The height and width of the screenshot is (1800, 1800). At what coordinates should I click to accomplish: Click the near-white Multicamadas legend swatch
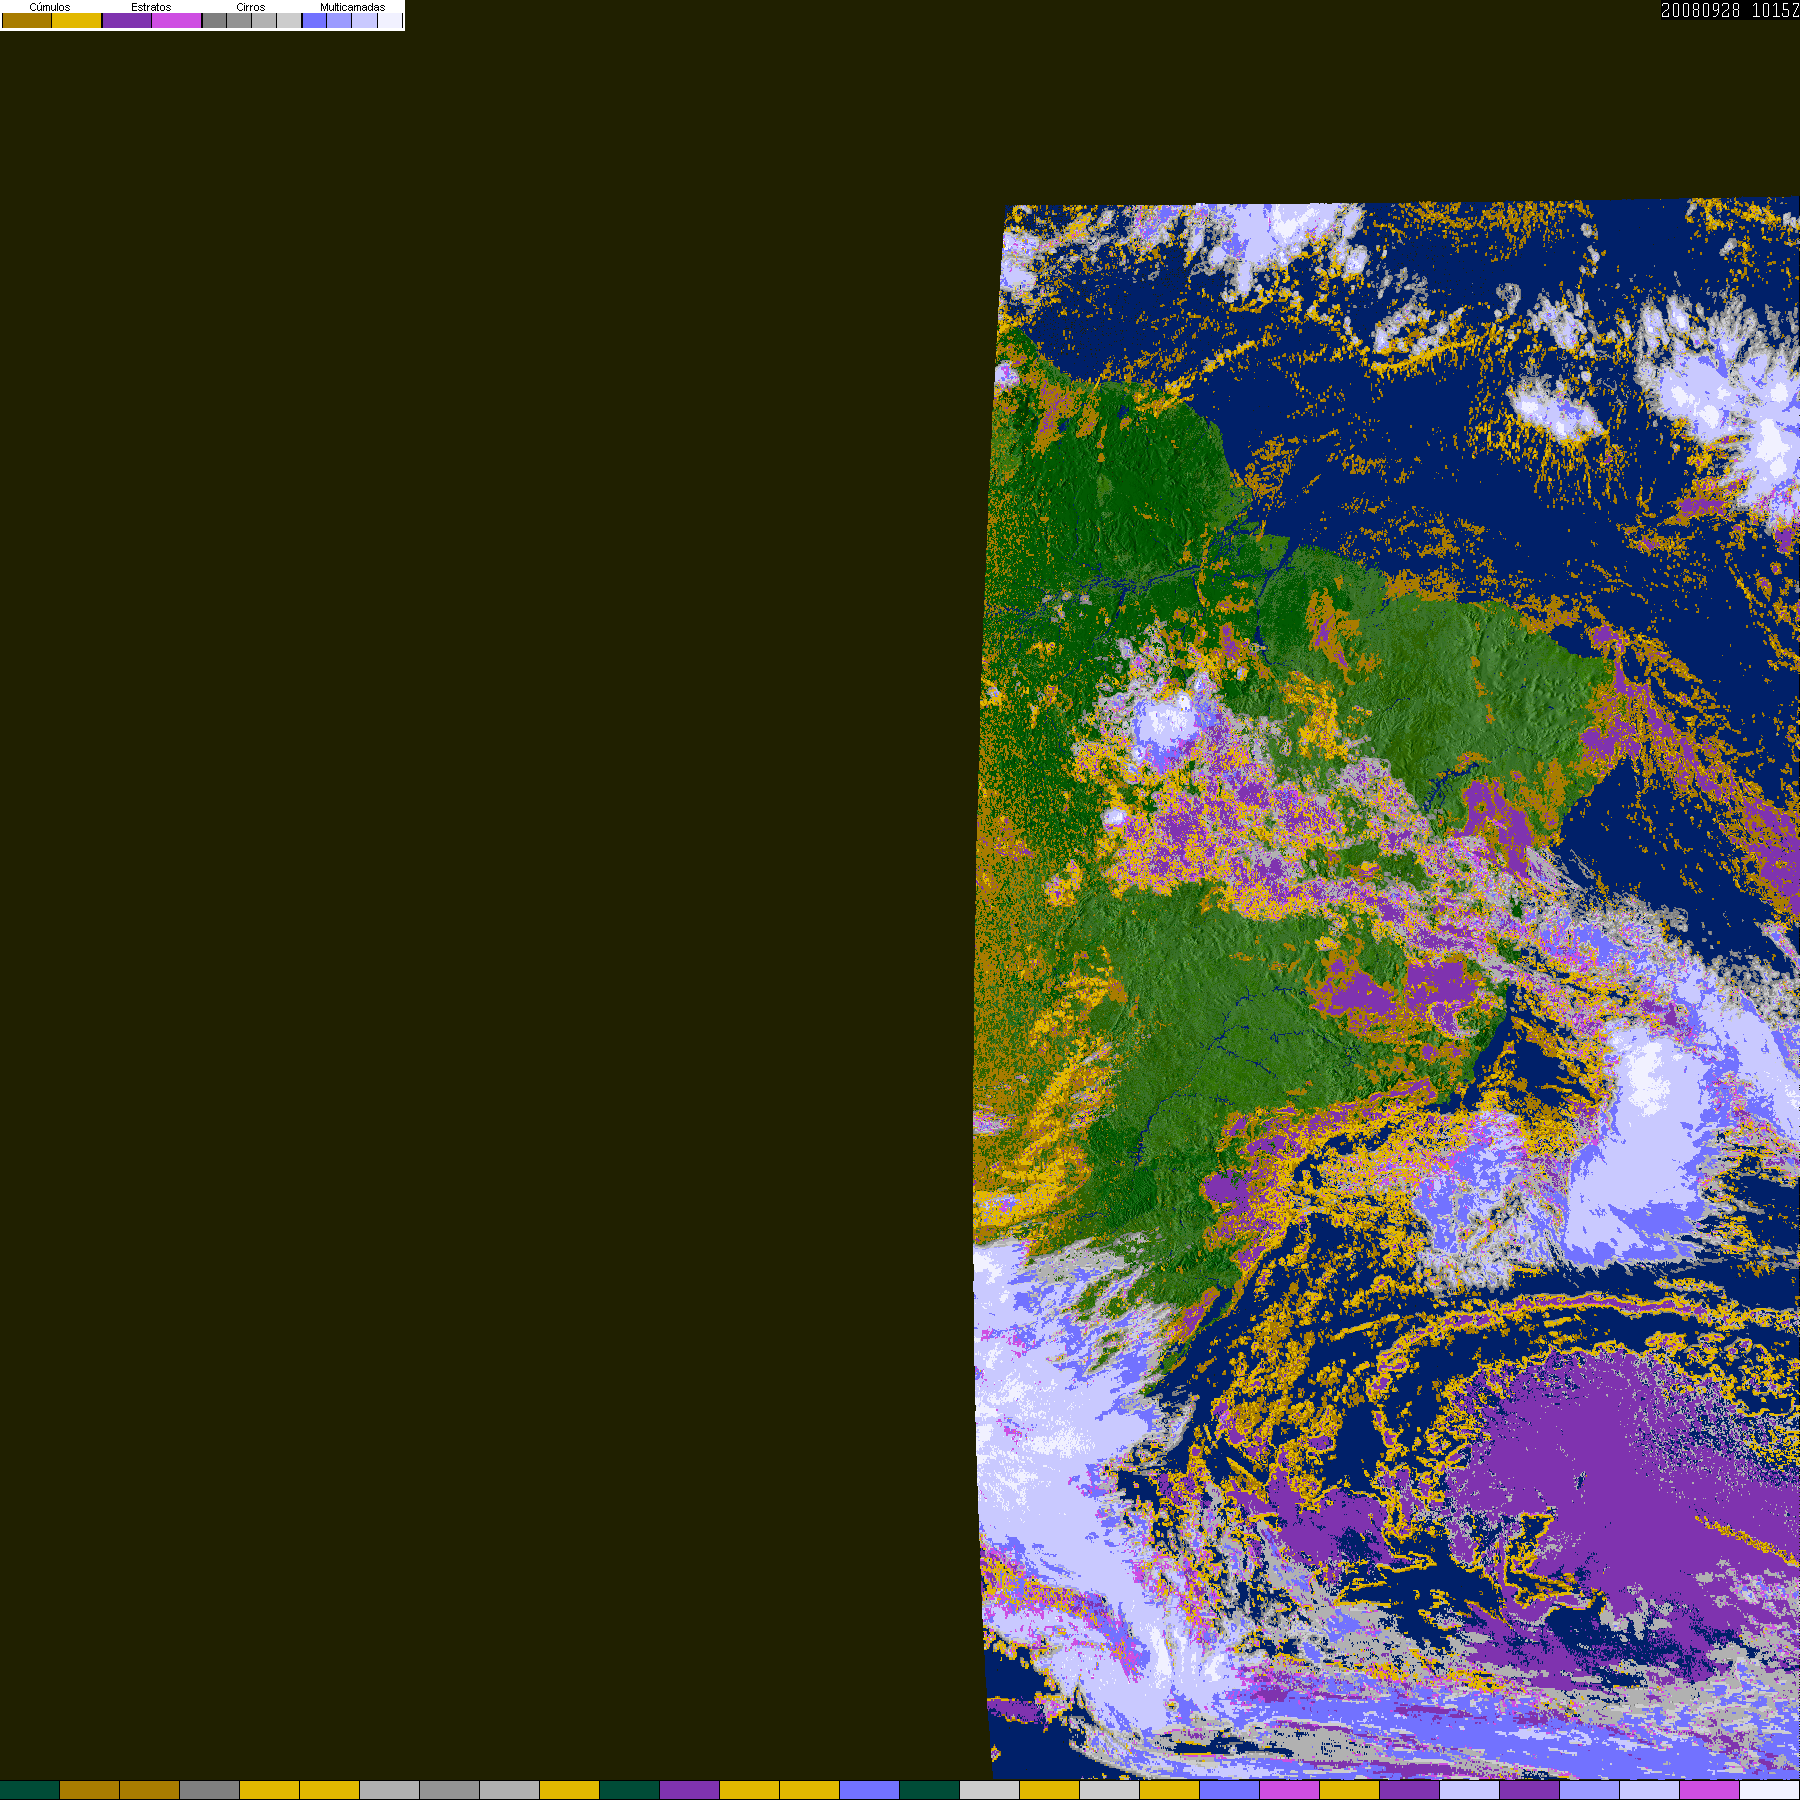pyautogui.click(x=390, y=20)
